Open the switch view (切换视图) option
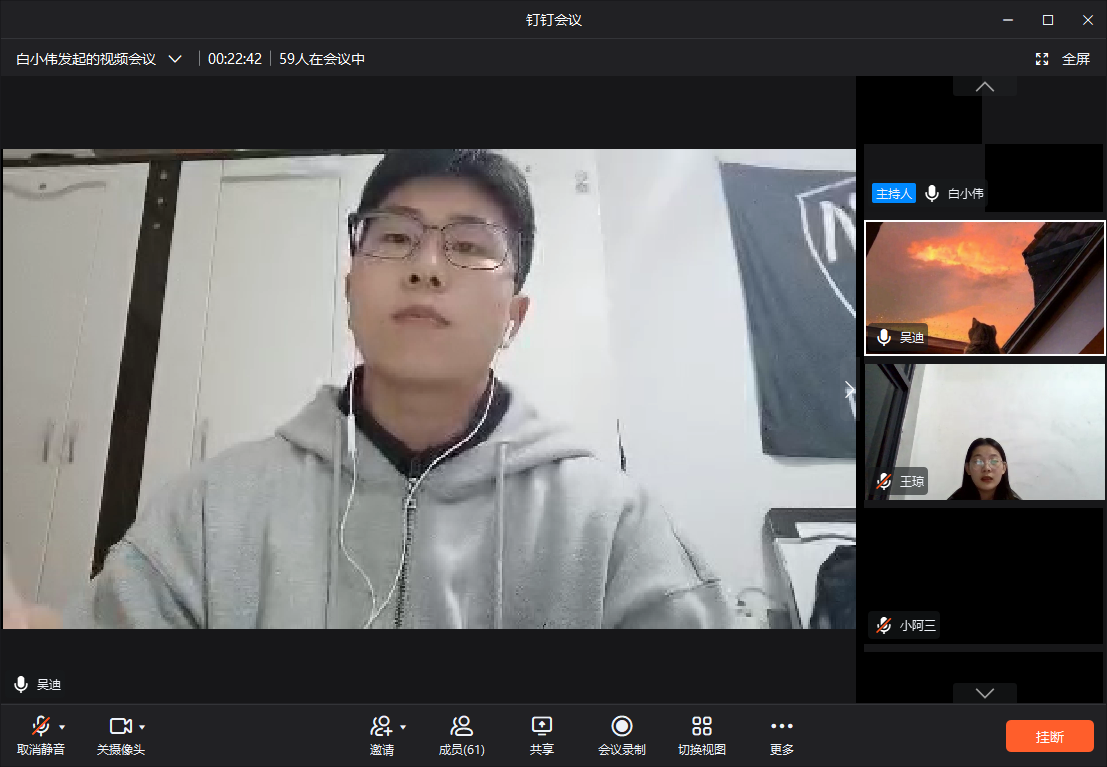1107x767 pixels. pyautogui.click(x=702, y=727)
